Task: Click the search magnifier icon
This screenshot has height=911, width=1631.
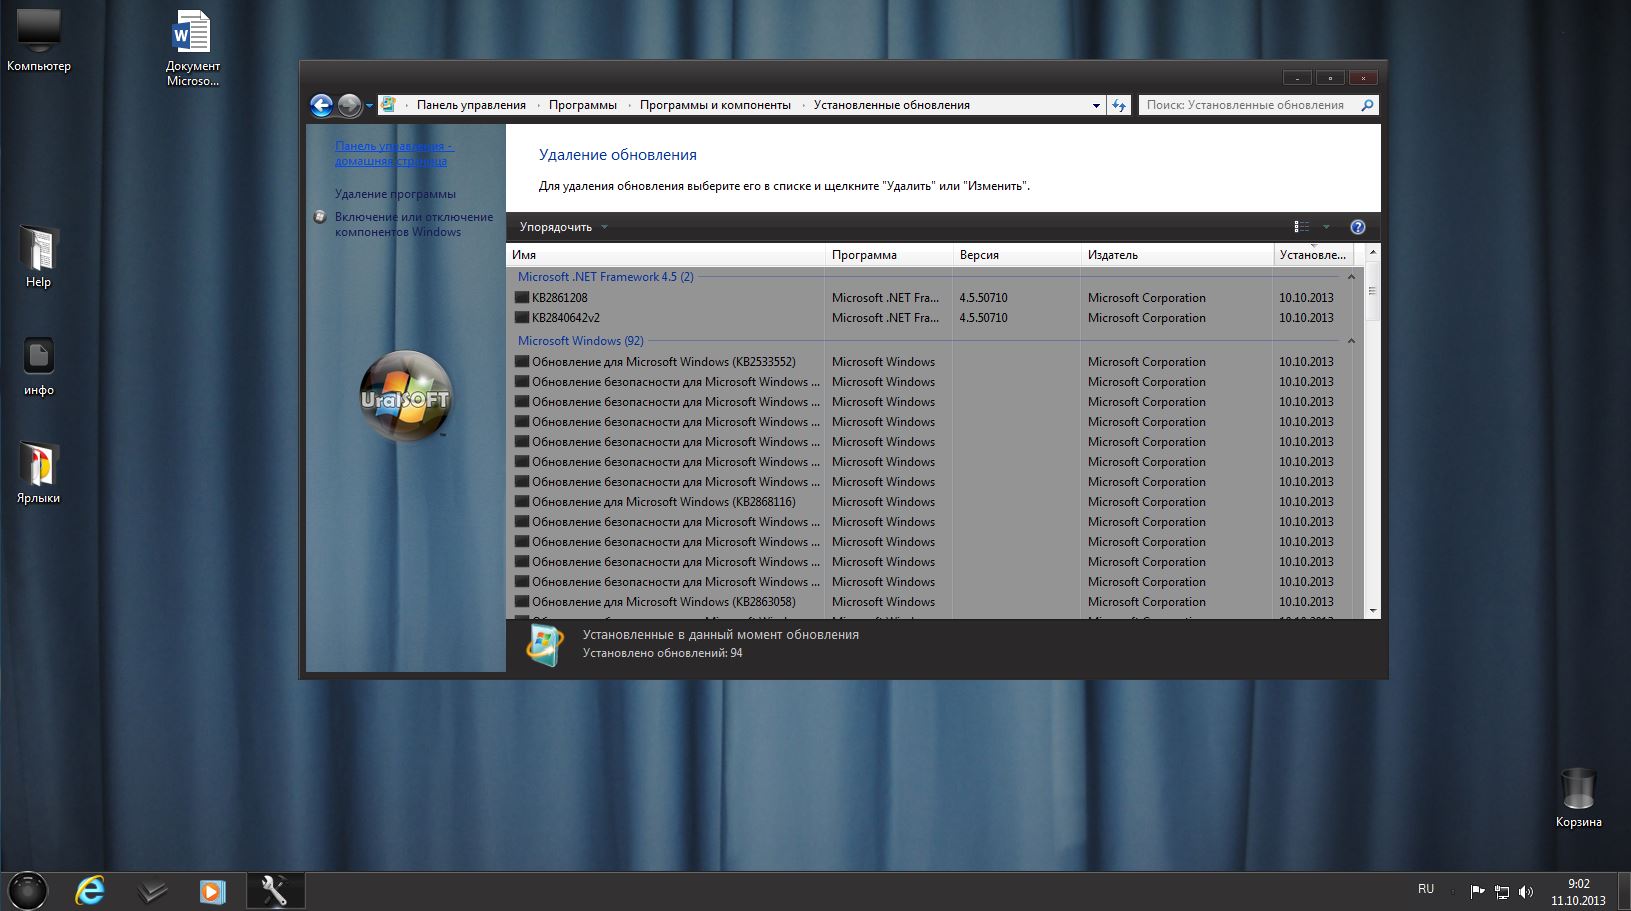Action: pyautogui.click(x=1368, y=105)
